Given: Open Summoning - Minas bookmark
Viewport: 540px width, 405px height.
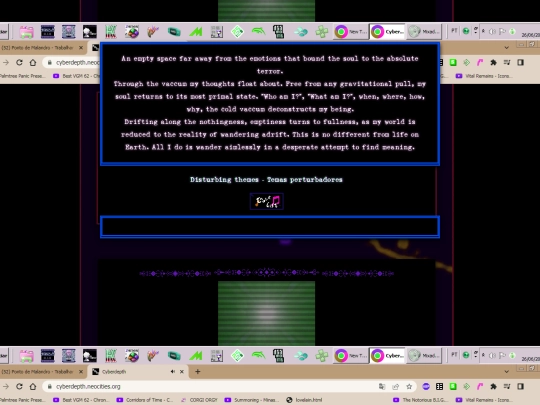Looking at the screenshot, I should tap(252, 400).
